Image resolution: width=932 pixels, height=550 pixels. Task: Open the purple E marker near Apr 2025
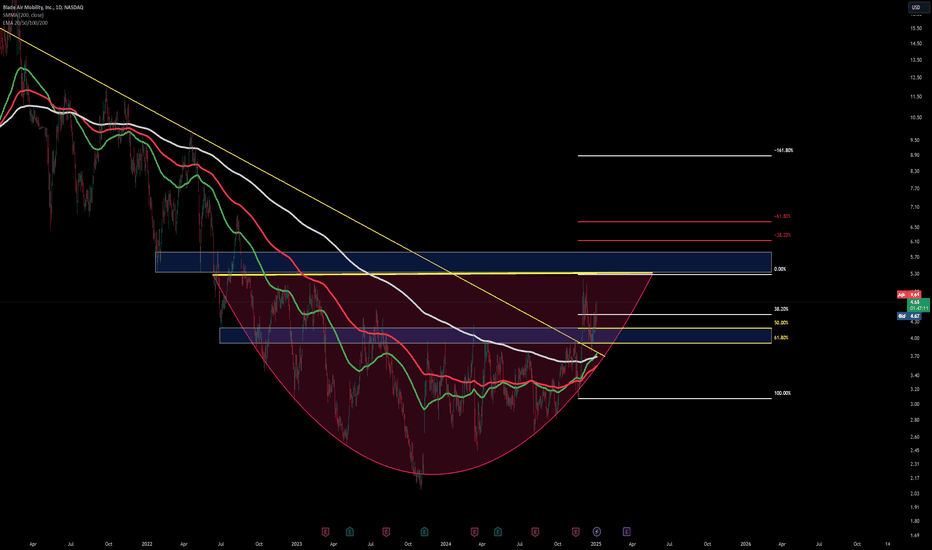coord(626,532)
